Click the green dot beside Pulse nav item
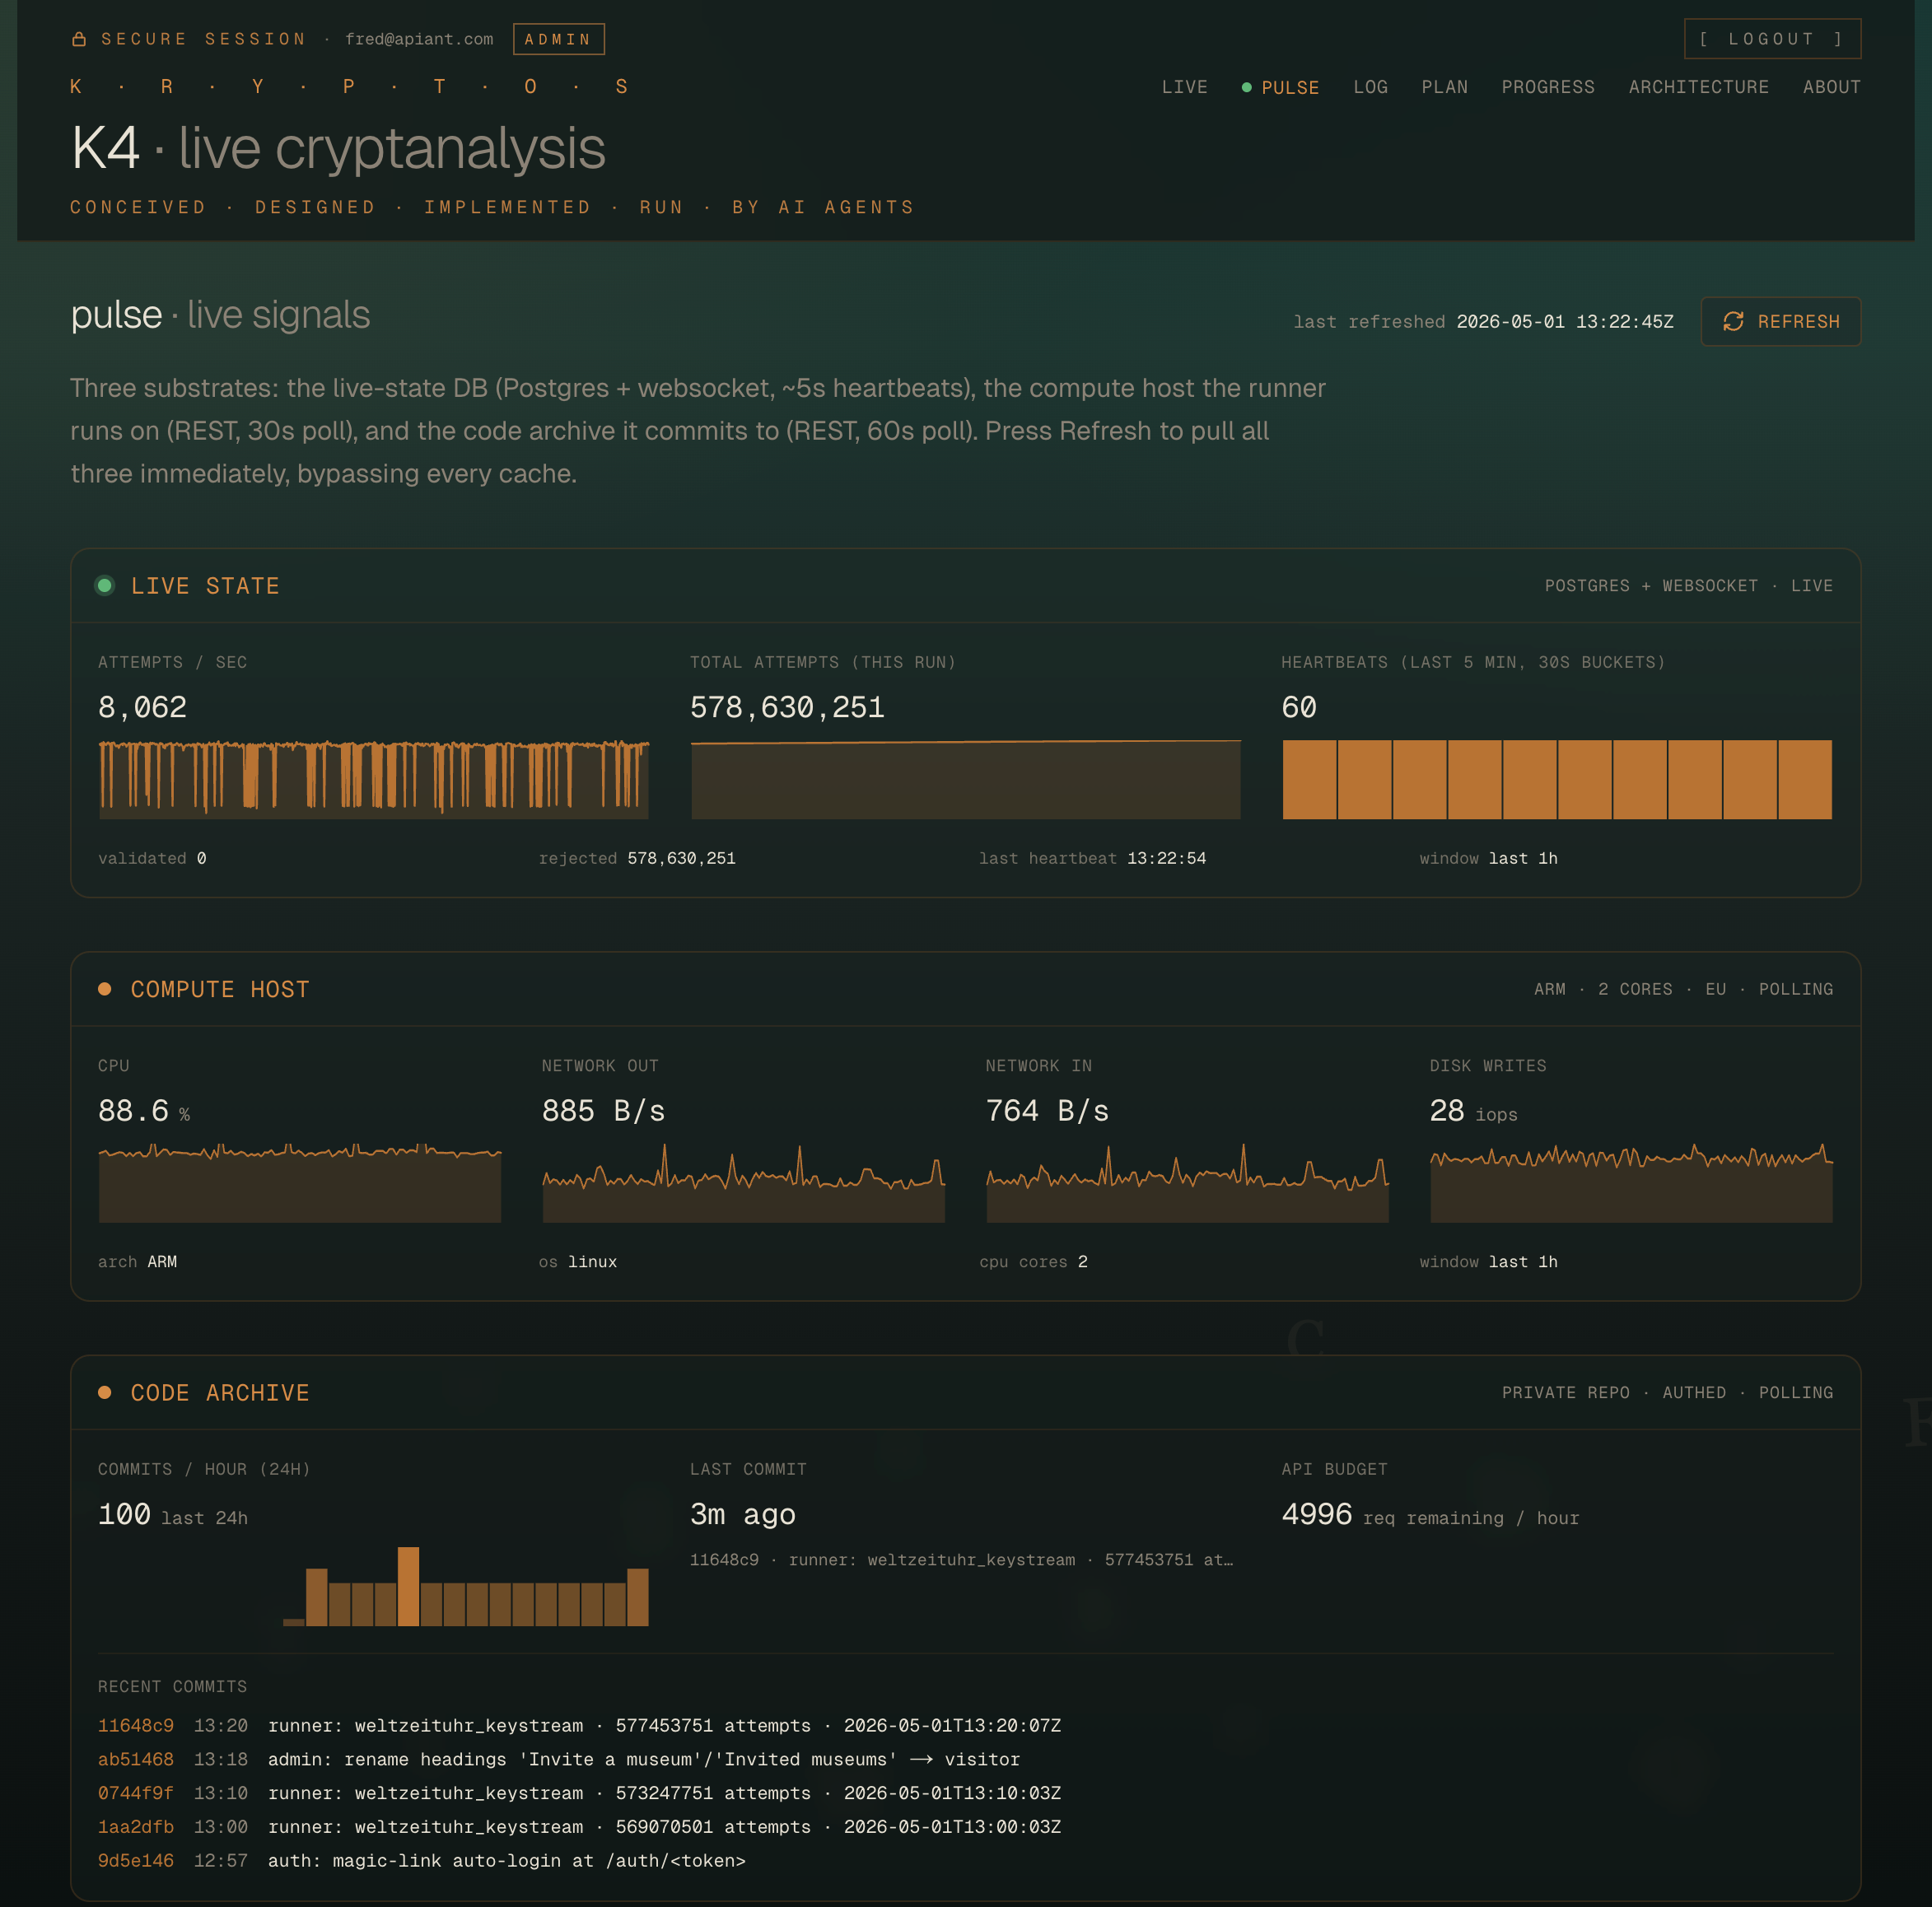Image resolution: width=1932 pixels, height=1907 pixels. pyautogui.click(x=1246, y=87)
